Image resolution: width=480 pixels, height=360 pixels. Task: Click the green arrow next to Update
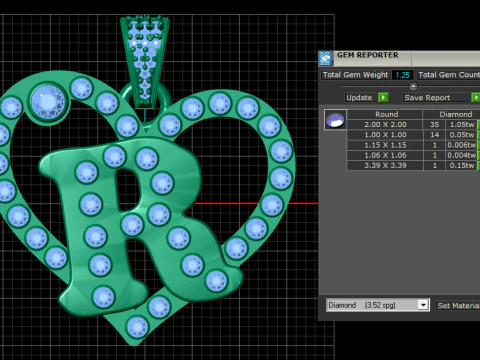point(383,97)
